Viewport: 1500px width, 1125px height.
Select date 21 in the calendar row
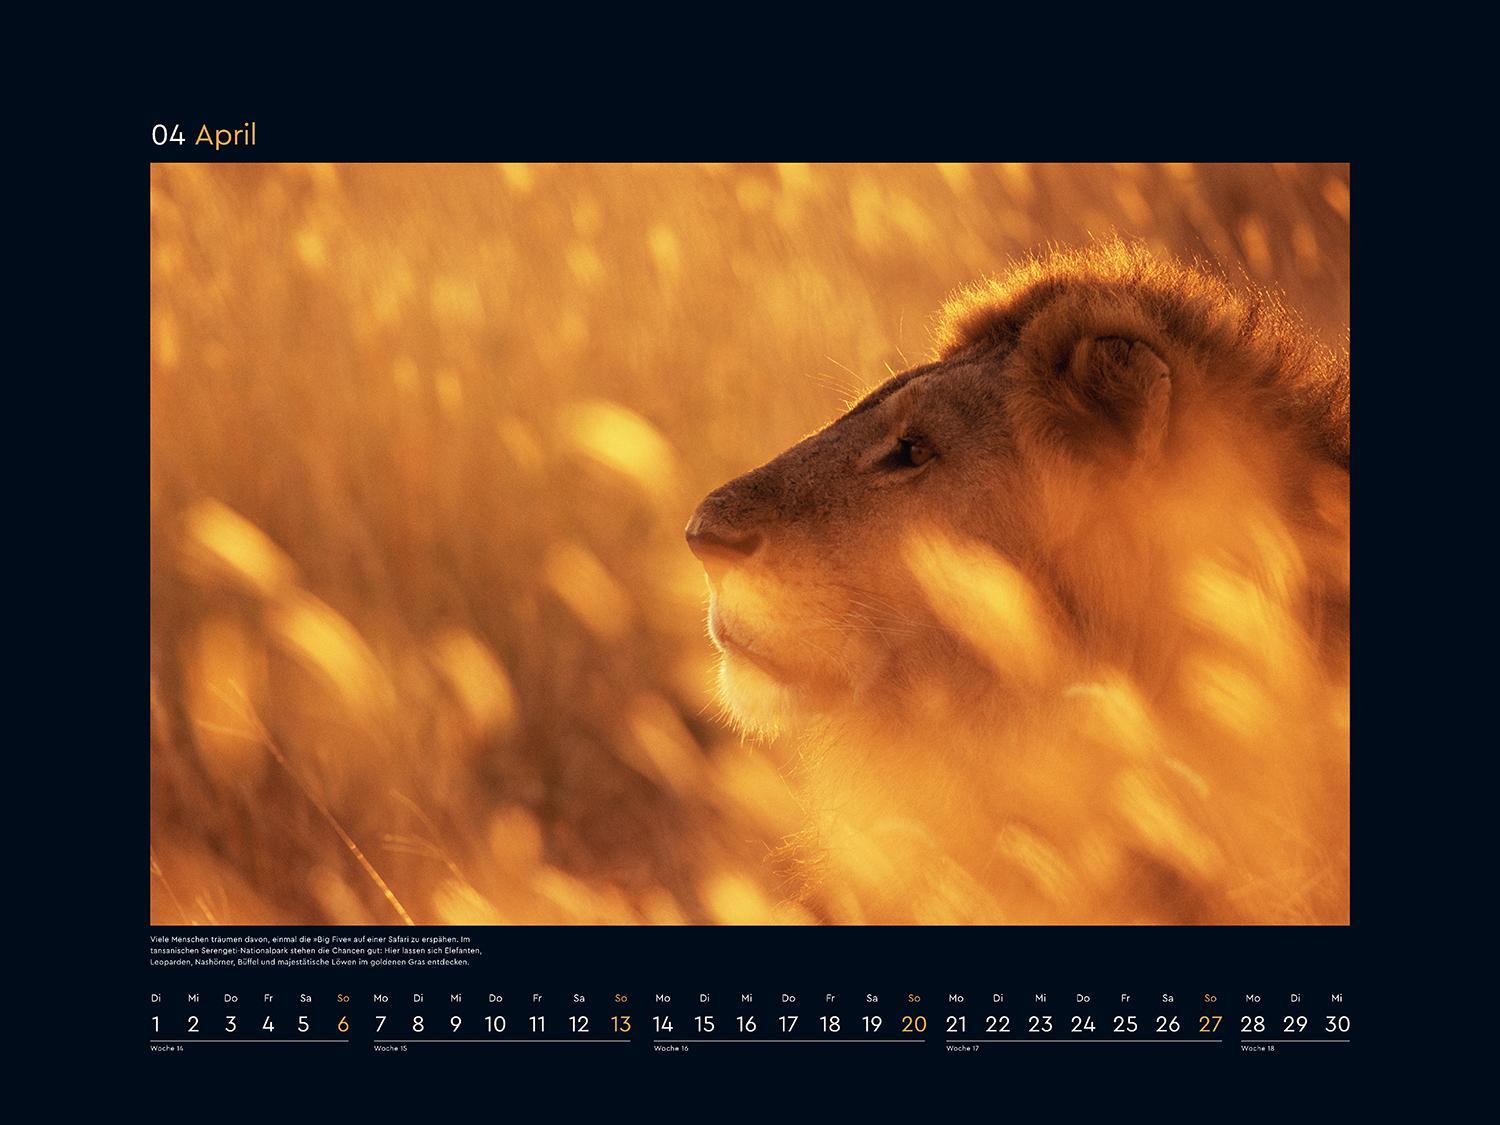(956, 1024)
